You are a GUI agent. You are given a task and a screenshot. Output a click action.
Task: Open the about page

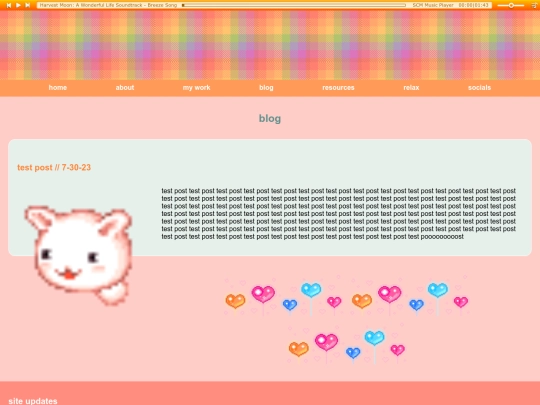125,87
